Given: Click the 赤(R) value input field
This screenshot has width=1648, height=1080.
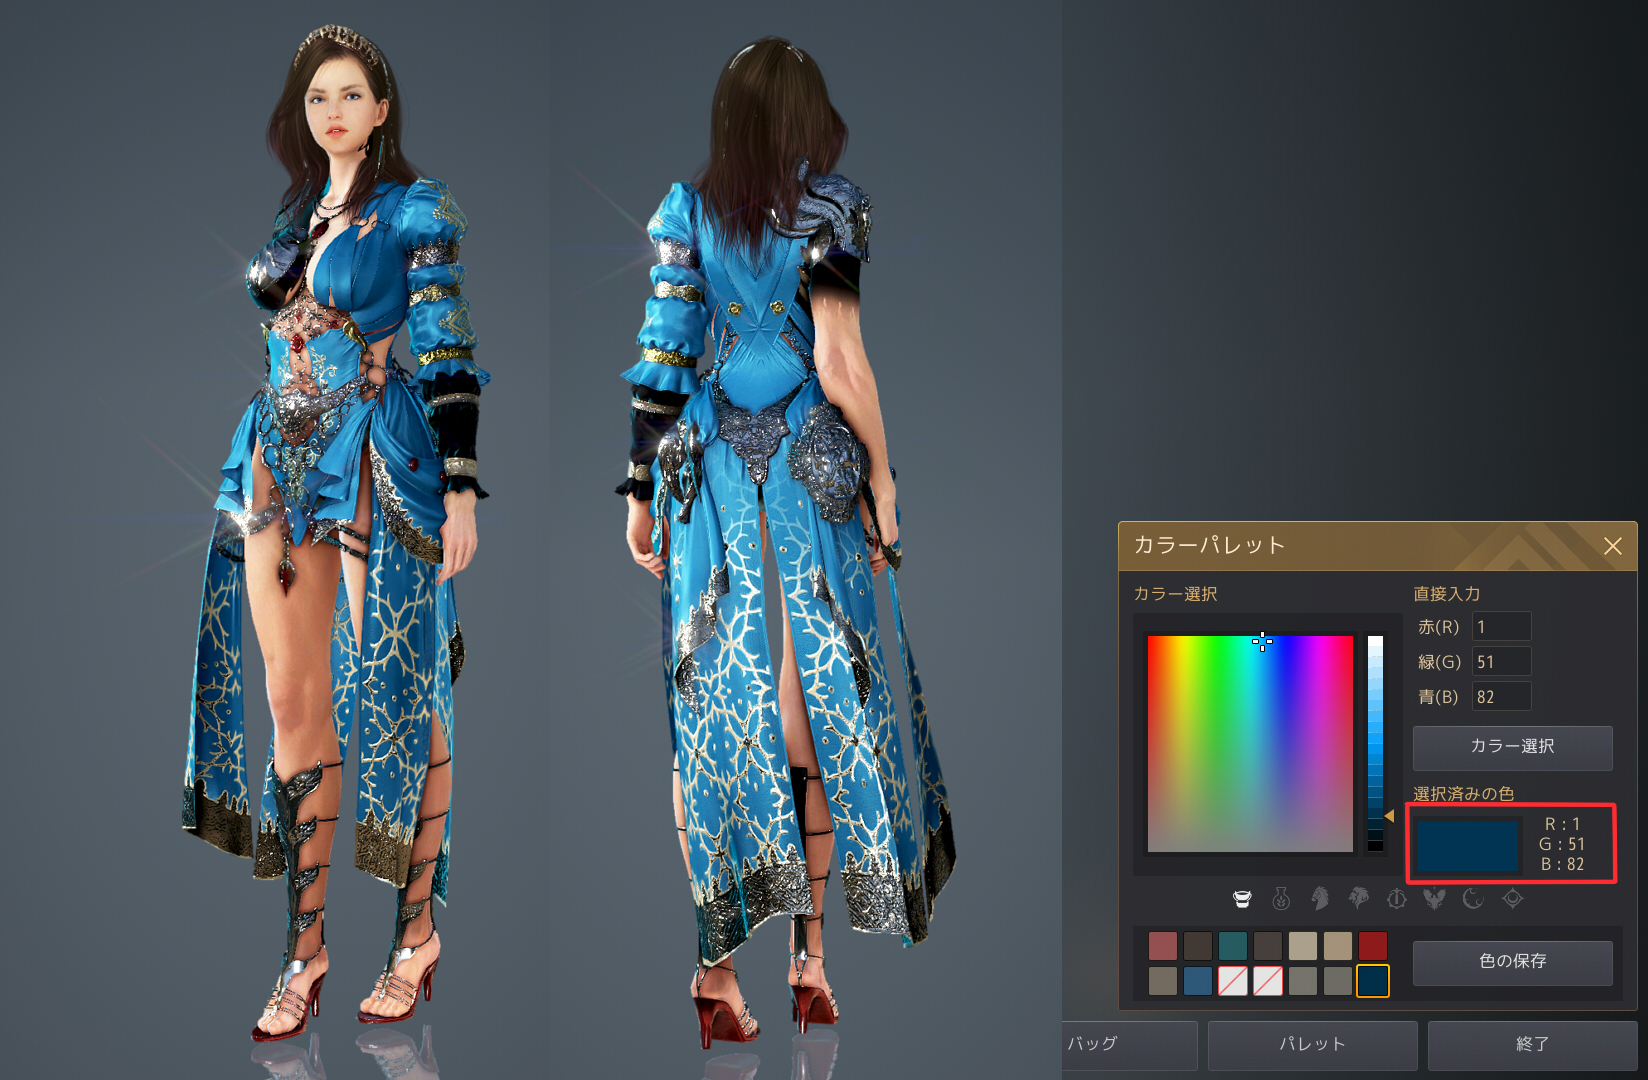Looking at the screenshot, I should (x=1501, y=627).
